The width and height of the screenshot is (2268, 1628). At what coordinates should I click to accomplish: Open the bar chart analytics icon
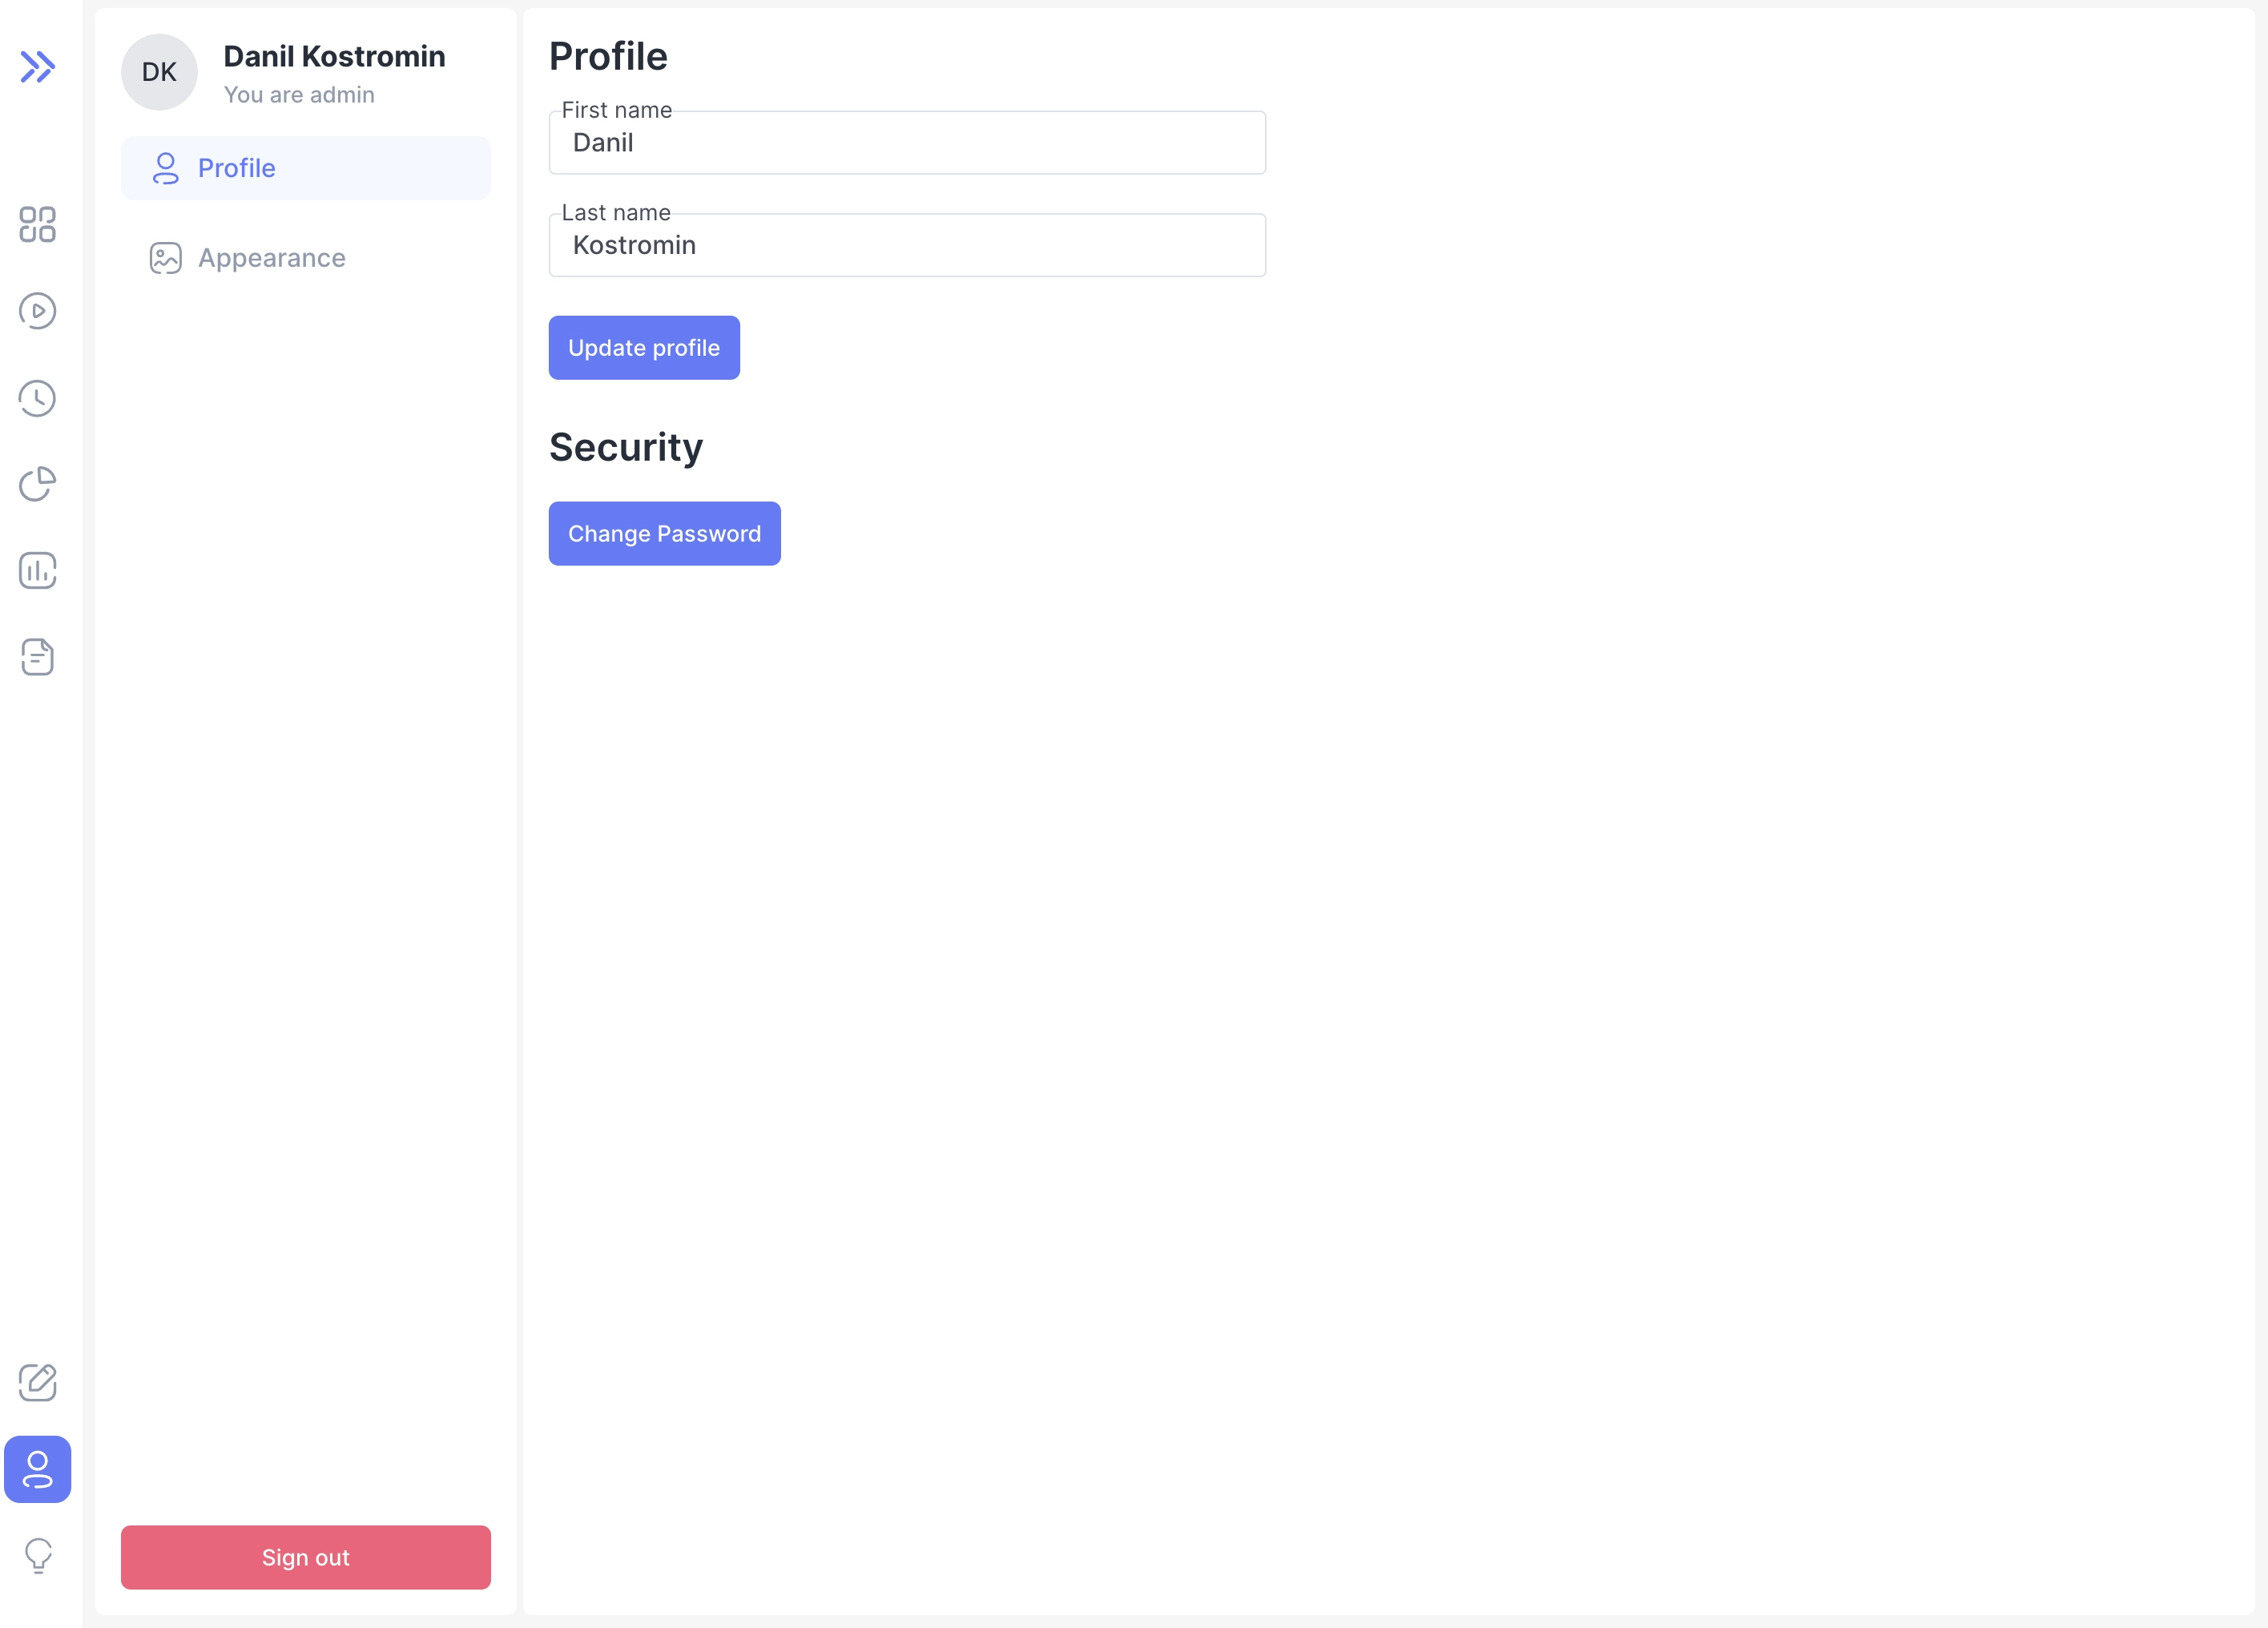coord(37,570)
